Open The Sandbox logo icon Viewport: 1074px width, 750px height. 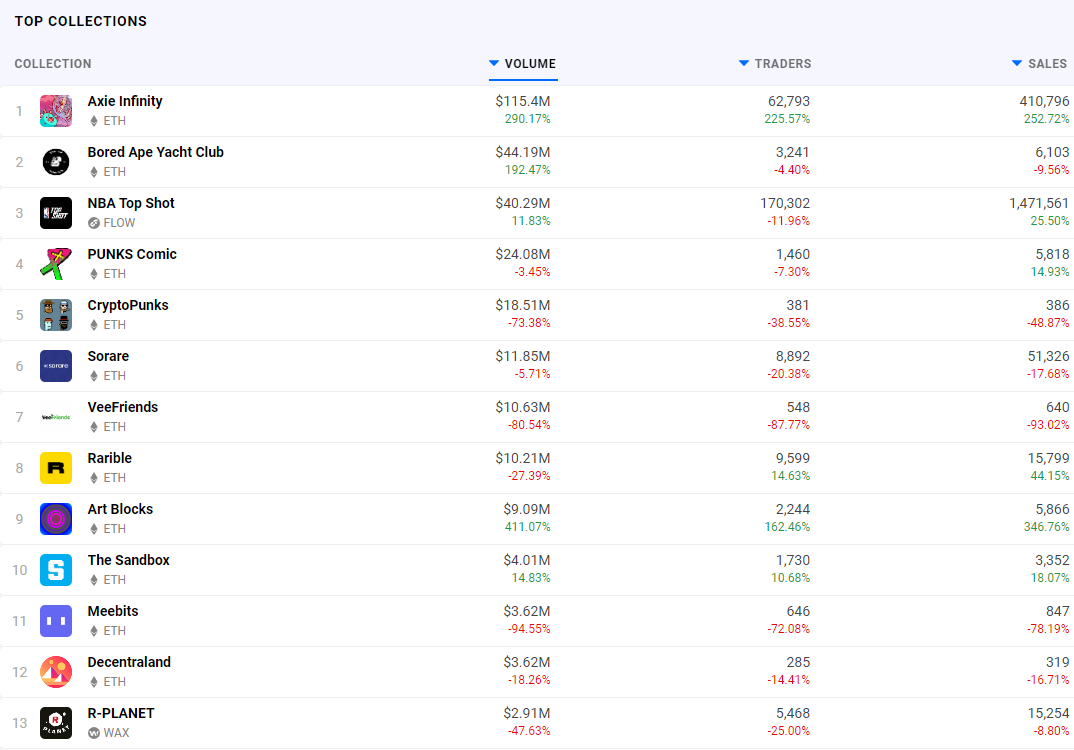coord(56,571)
